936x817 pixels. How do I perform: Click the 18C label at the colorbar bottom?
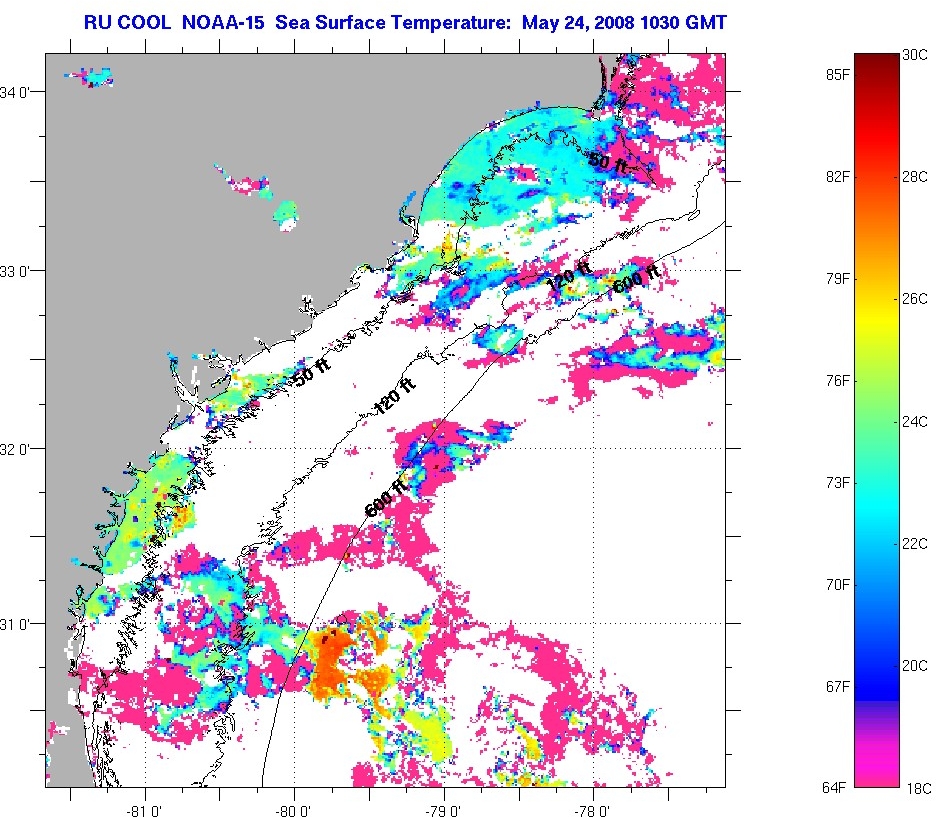click(915, 788)
